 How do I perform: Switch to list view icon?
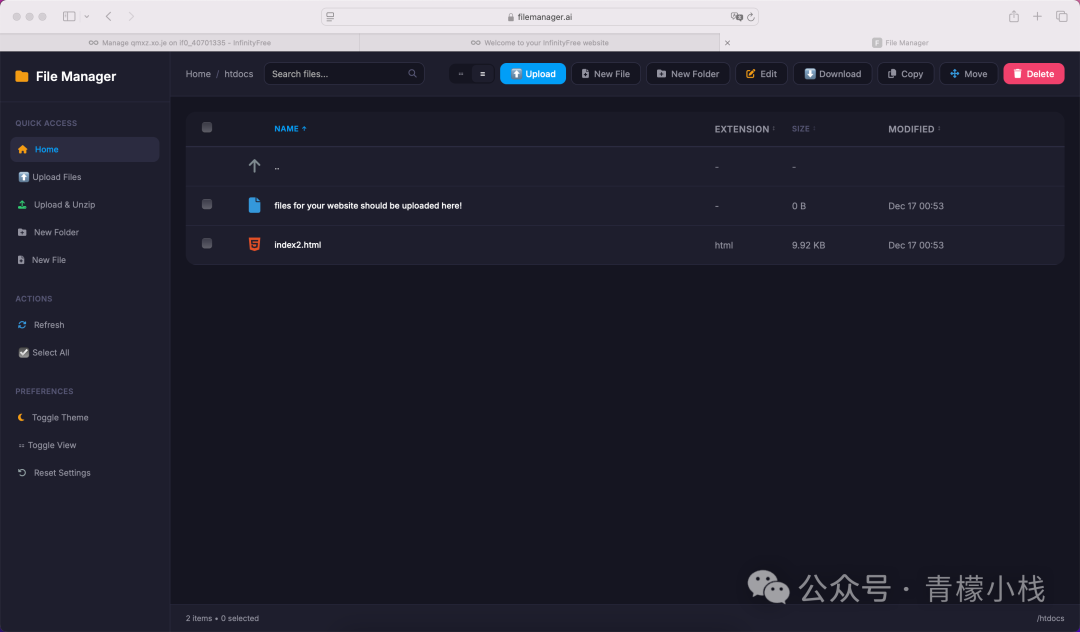click(x=482, y=74)
